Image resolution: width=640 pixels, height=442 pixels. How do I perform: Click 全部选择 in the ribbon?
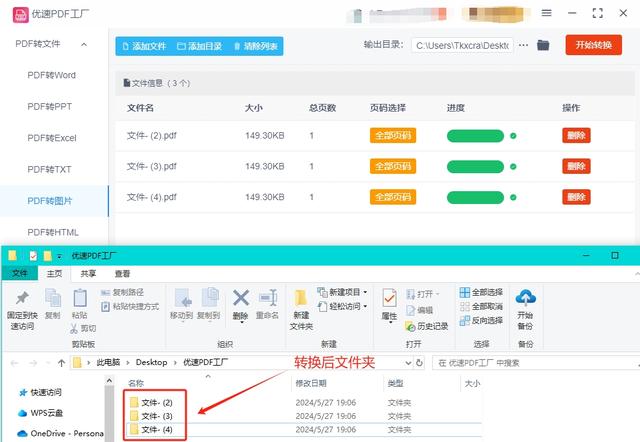click(x=481, y=292)
